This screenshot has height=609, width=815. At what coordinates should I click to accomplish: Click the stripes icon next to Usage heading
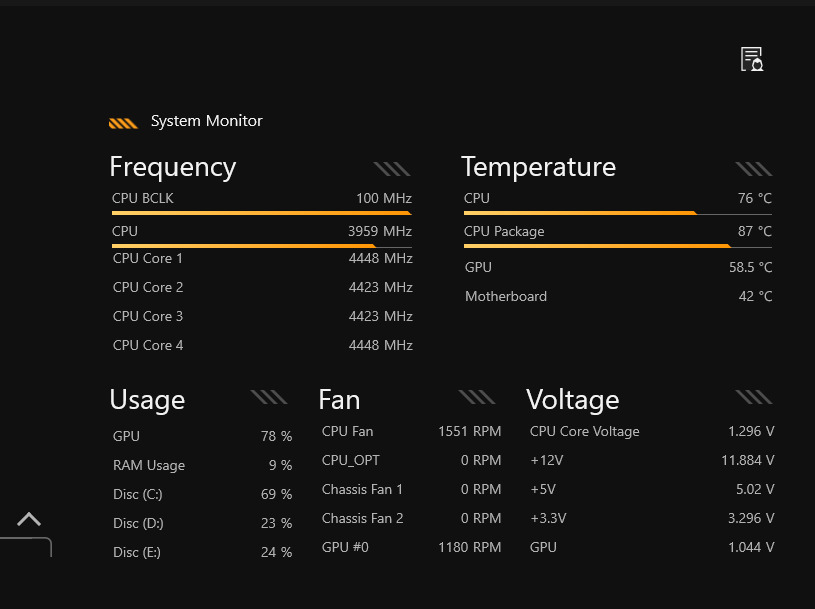pos(268,397)
